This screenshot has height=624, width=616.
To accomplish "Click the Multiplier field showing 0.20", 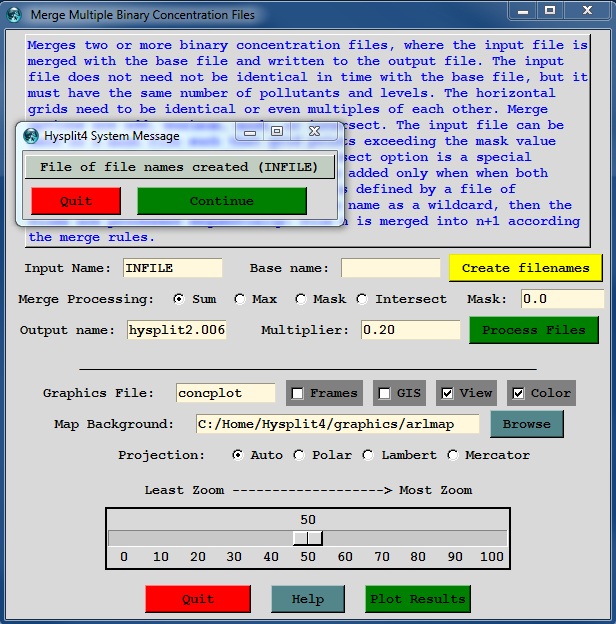I will click(410, 330).
